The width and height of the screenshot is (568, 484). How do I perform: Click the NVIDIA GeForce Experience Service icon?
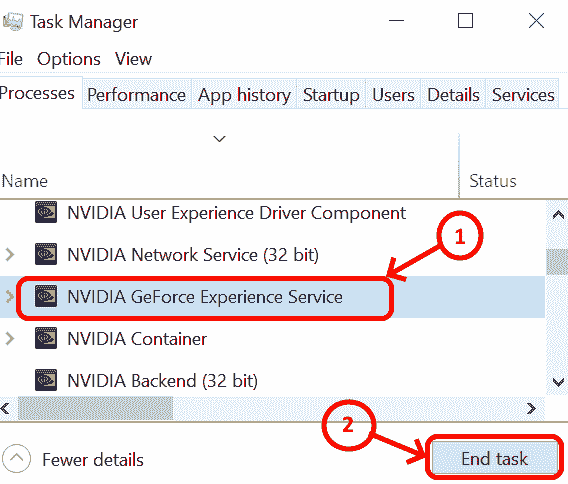point(46,296)
